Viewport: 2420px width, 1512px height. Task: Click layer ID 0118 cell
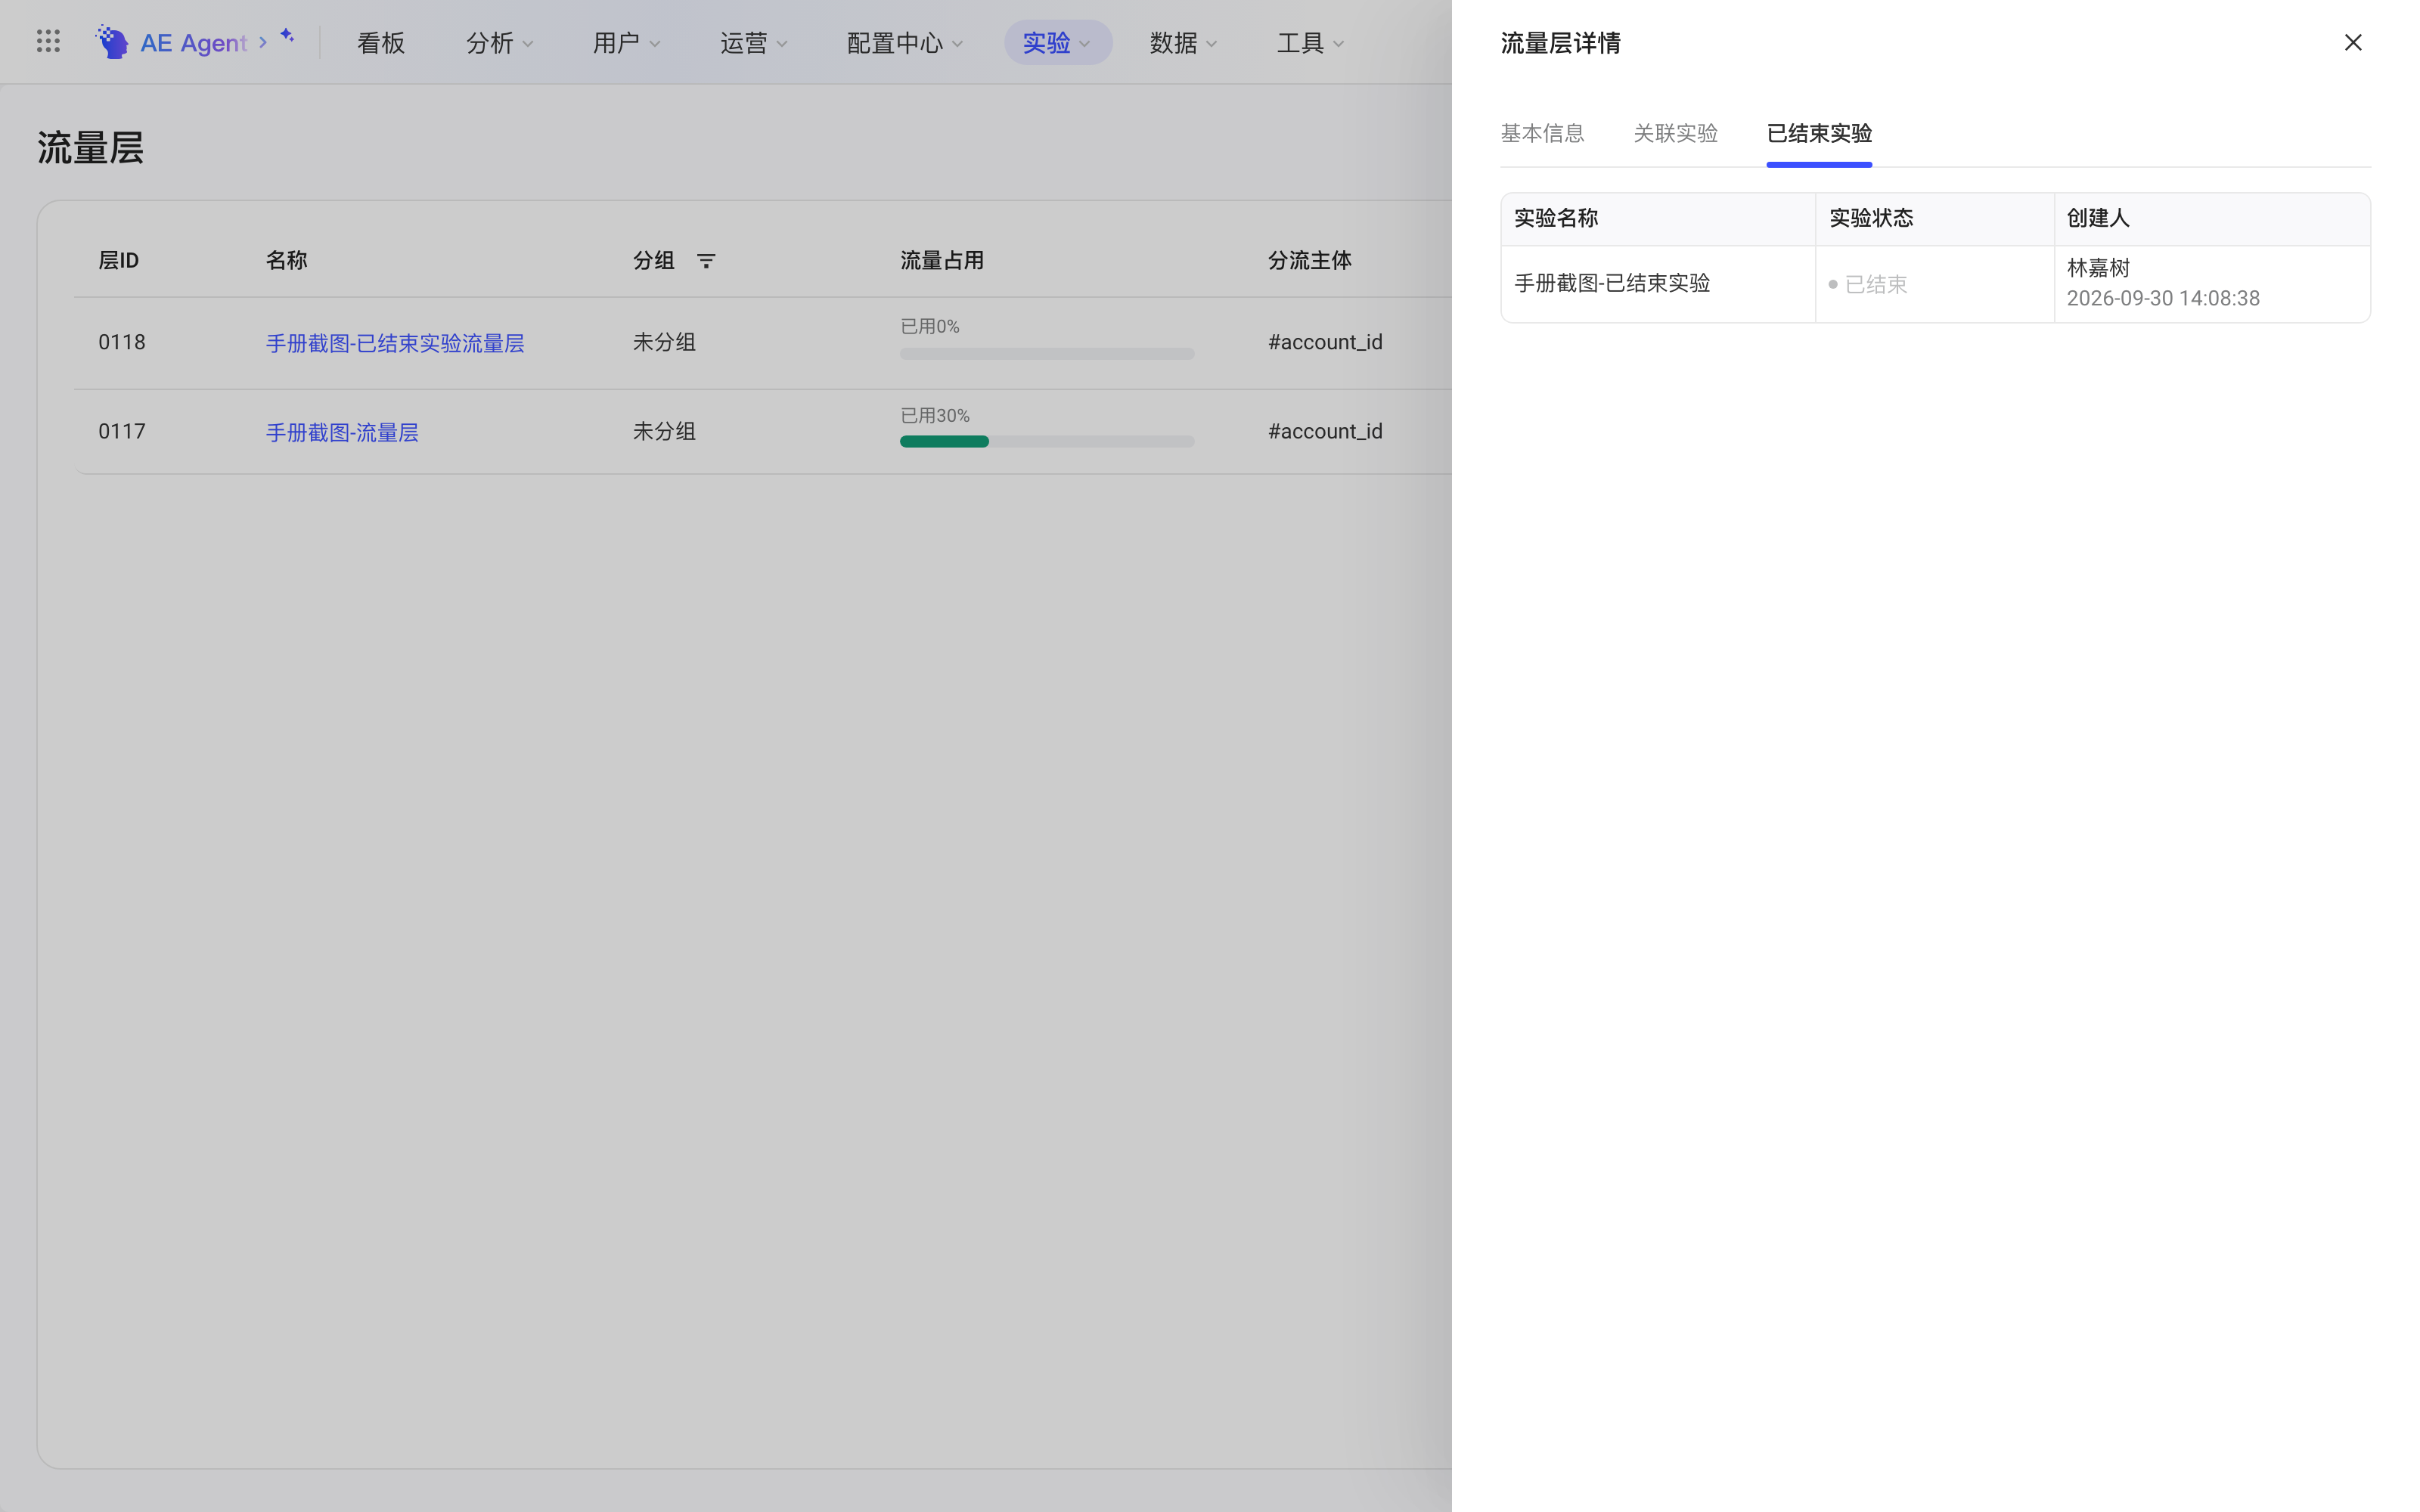tap(122, 342)
